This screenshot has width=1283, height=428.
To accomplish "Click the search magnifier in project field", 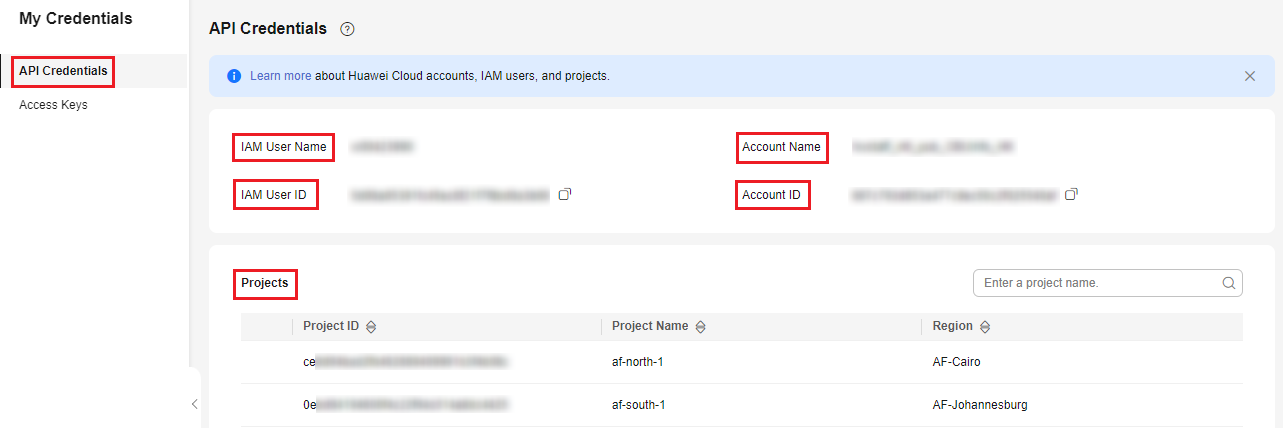I will 1229,283.
